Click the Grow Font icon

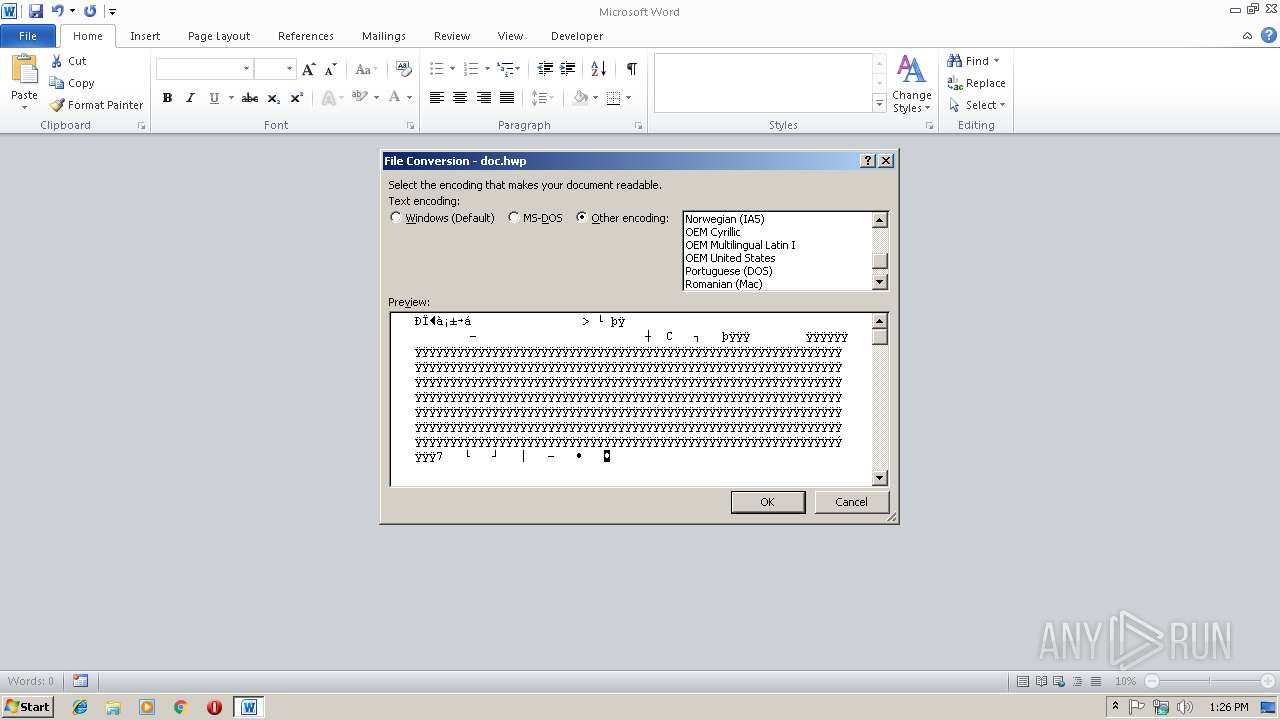[x=309, y=69]
